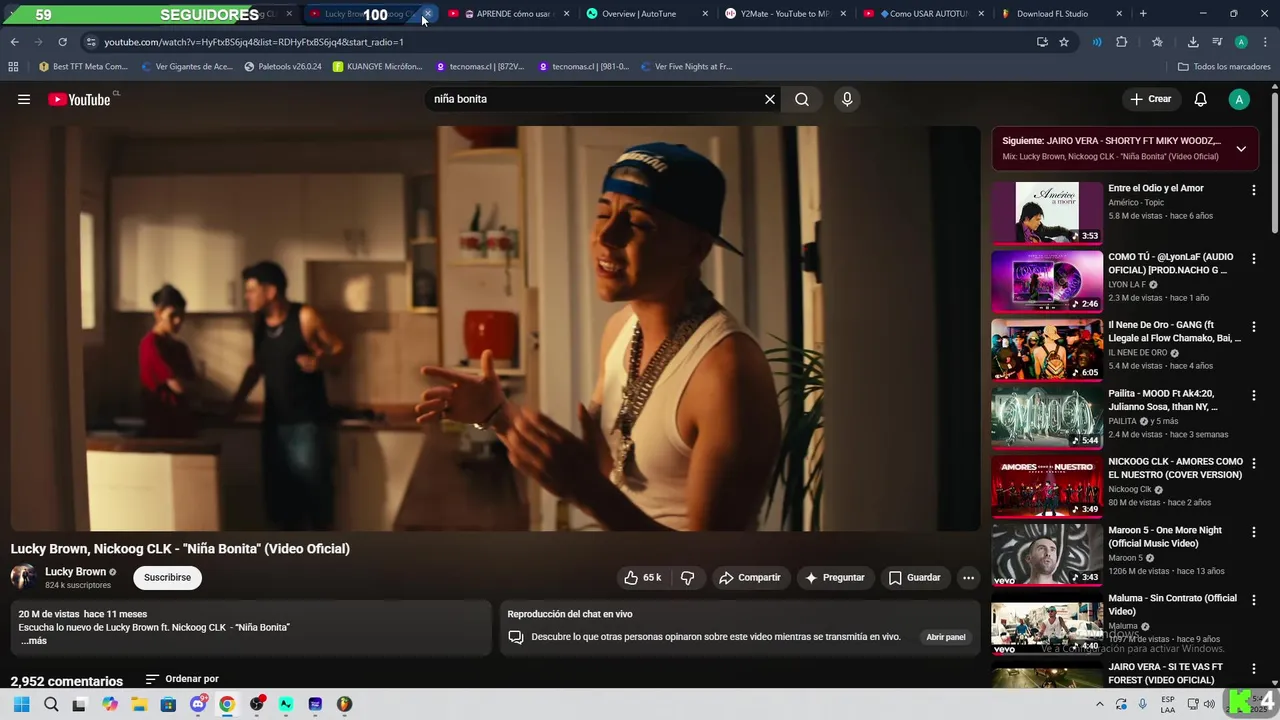Screen dimensions: 1280x720
Task: Switch to "APRENDE cómo usar" tab
Action: point(510,14)
